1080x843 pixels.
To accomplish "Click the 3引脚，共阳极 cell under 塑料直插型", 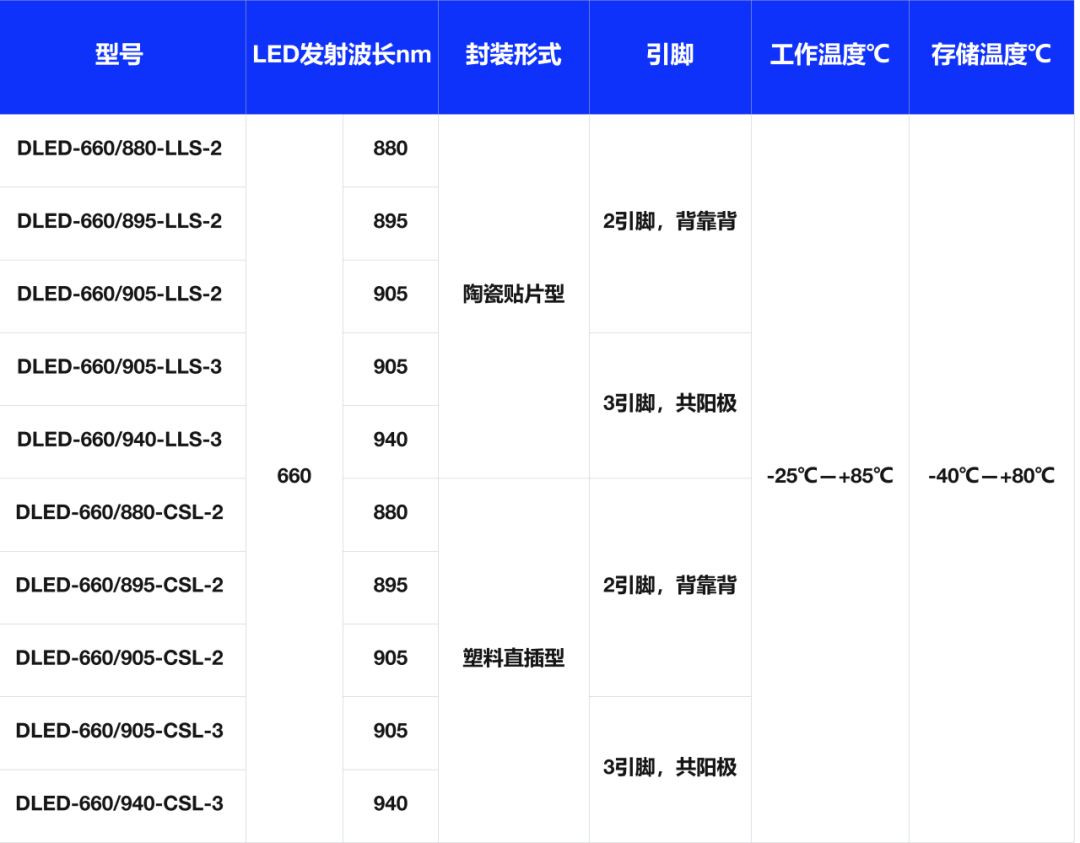I will [670, 768].
